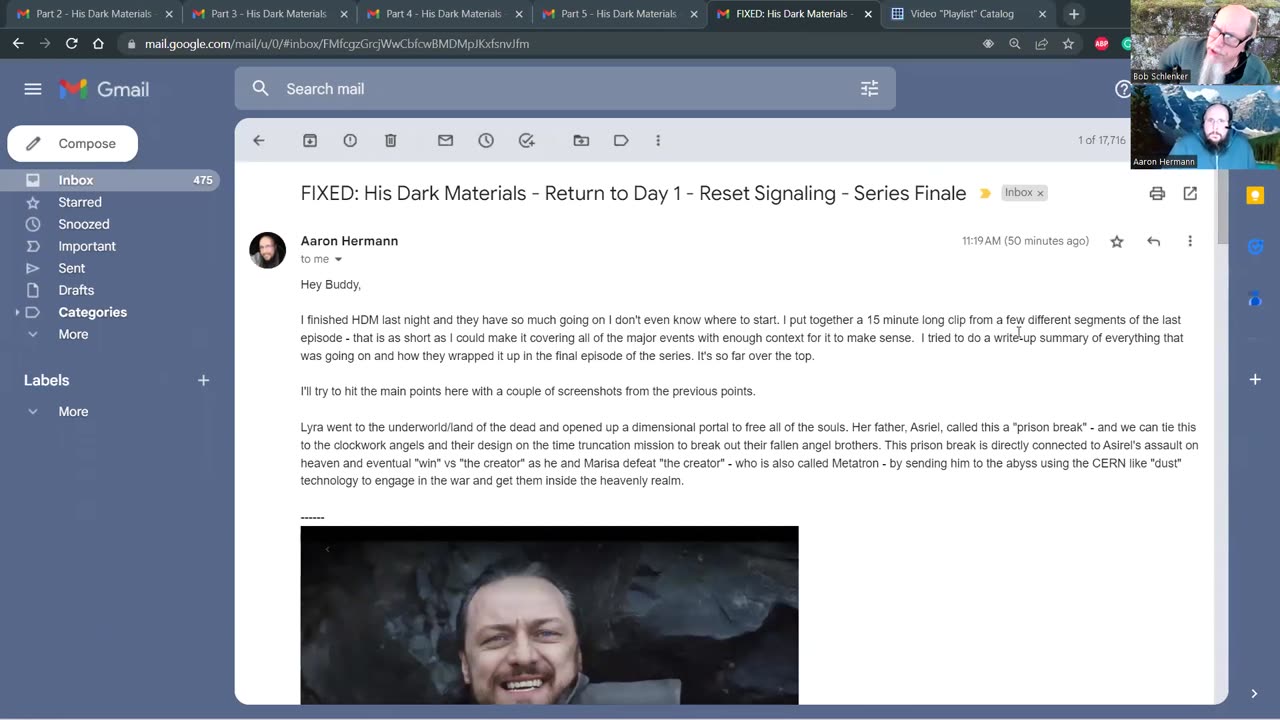This screenshot has width=1280, height=720.
Task: Open more options in email toolbar
Action: click(x=658, y=141)
